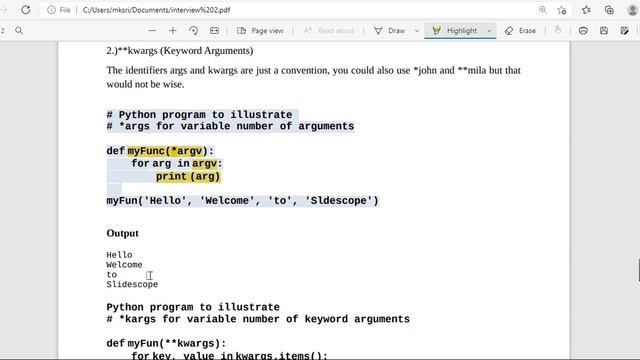Click the 'def myFun(**kwargs):' code line
The image size is (640, 360).
166,343
